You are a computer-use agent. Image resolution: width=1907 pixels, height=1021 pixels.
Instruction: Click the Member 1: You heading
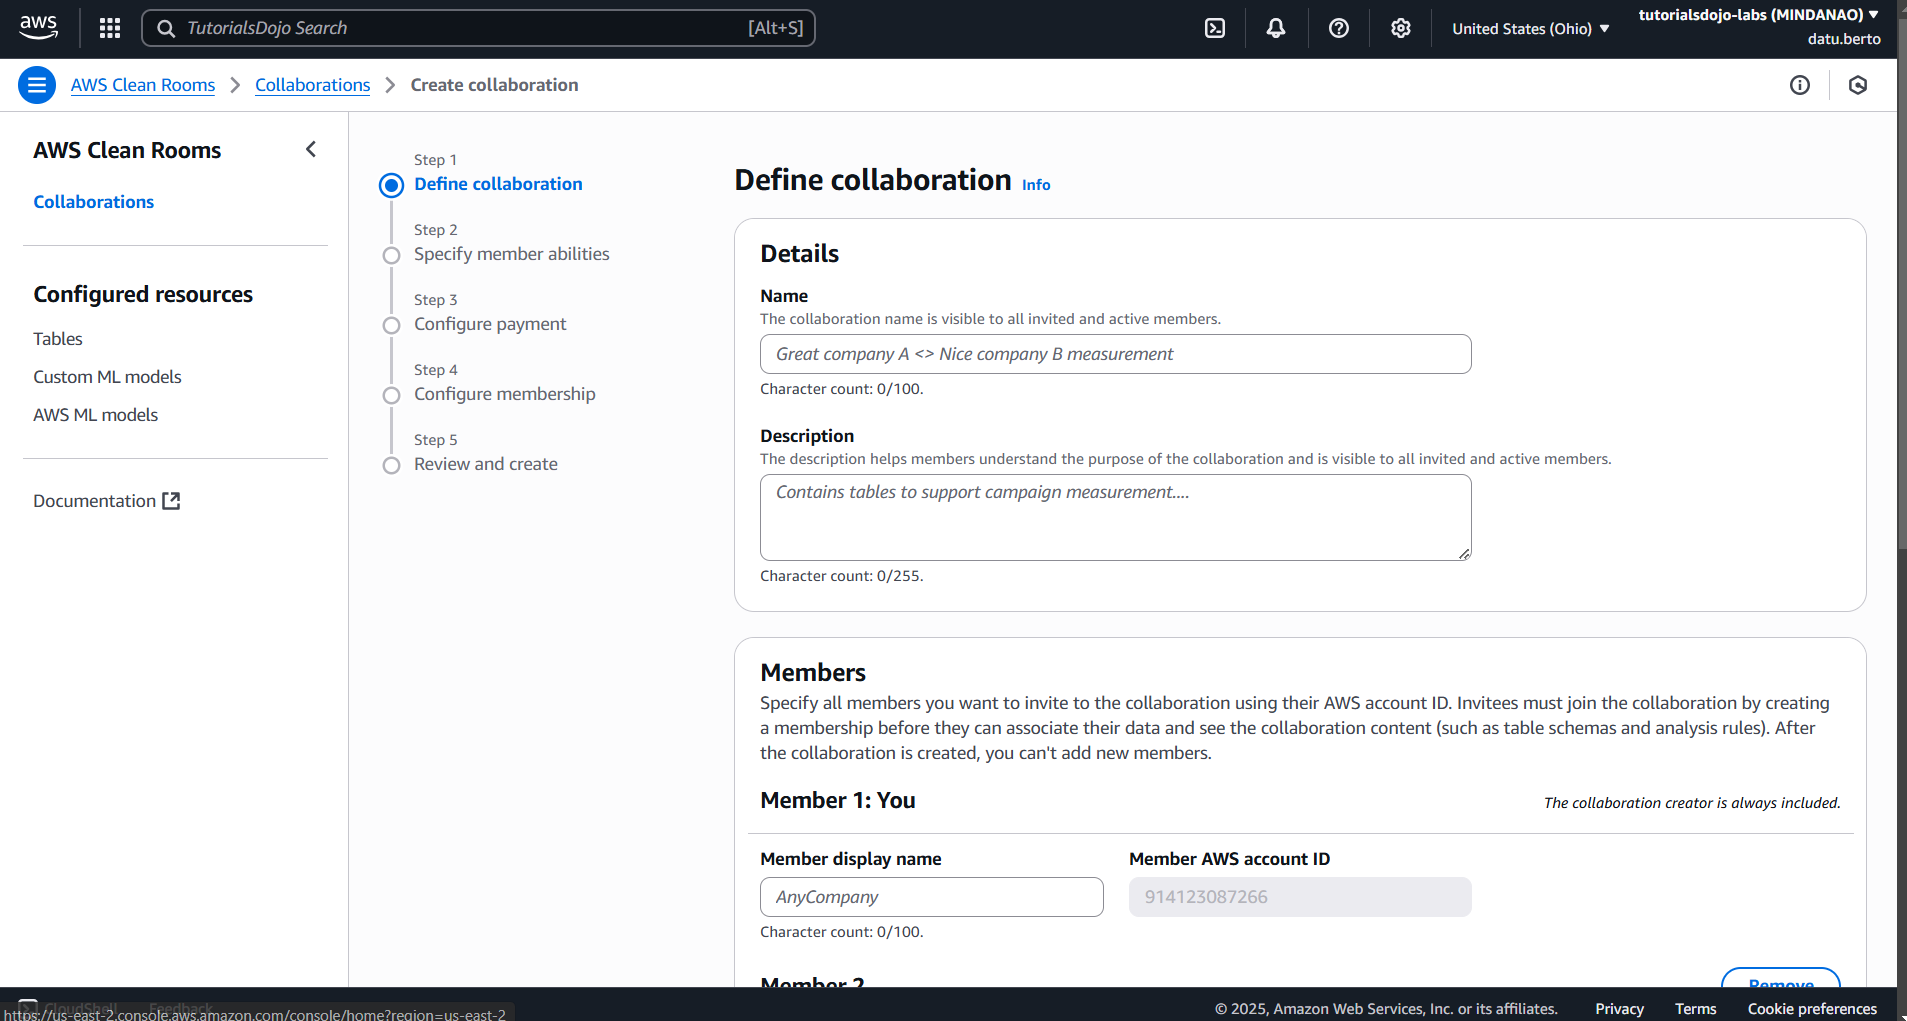pos(838,800)
